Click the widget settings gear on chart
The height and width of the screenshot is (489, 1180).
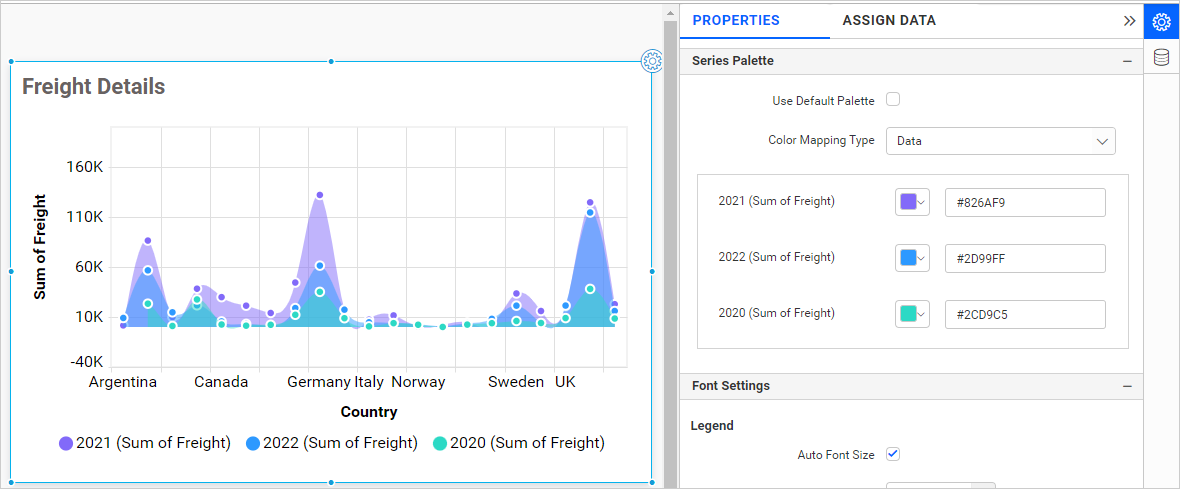pos(652,61)
